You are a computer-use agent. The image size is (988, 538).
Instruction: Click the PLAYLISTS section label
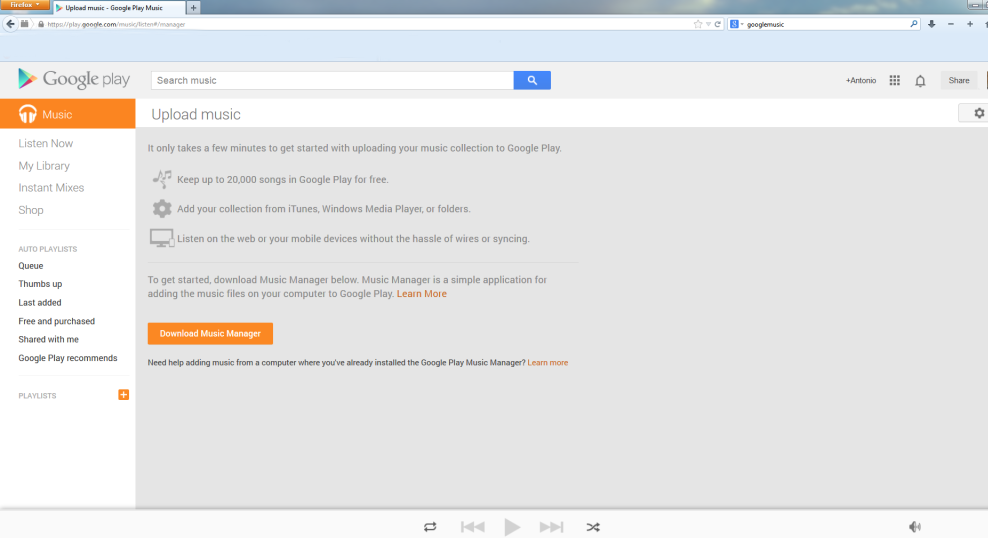tap(37, 396)
